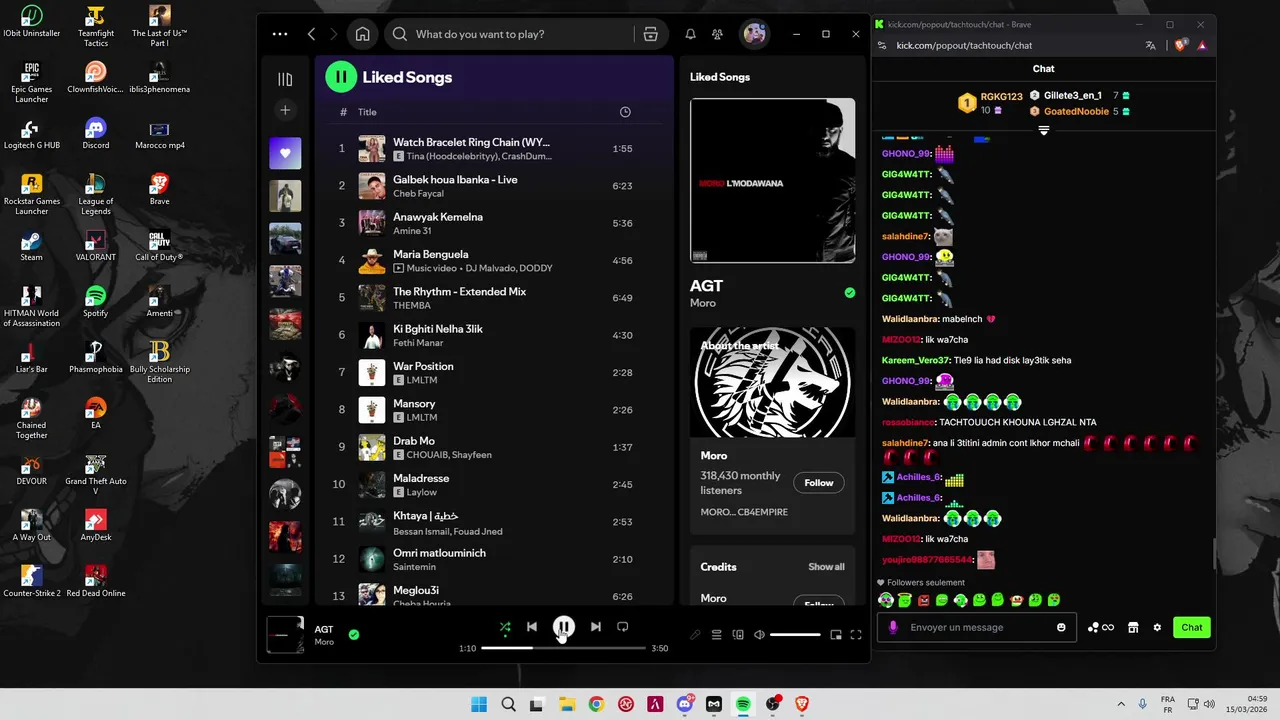The height and width of the screenshot is (720, 1280).
Task: Open the Spotify play queue
Action: pyautogui.click(x=716, y=635)
